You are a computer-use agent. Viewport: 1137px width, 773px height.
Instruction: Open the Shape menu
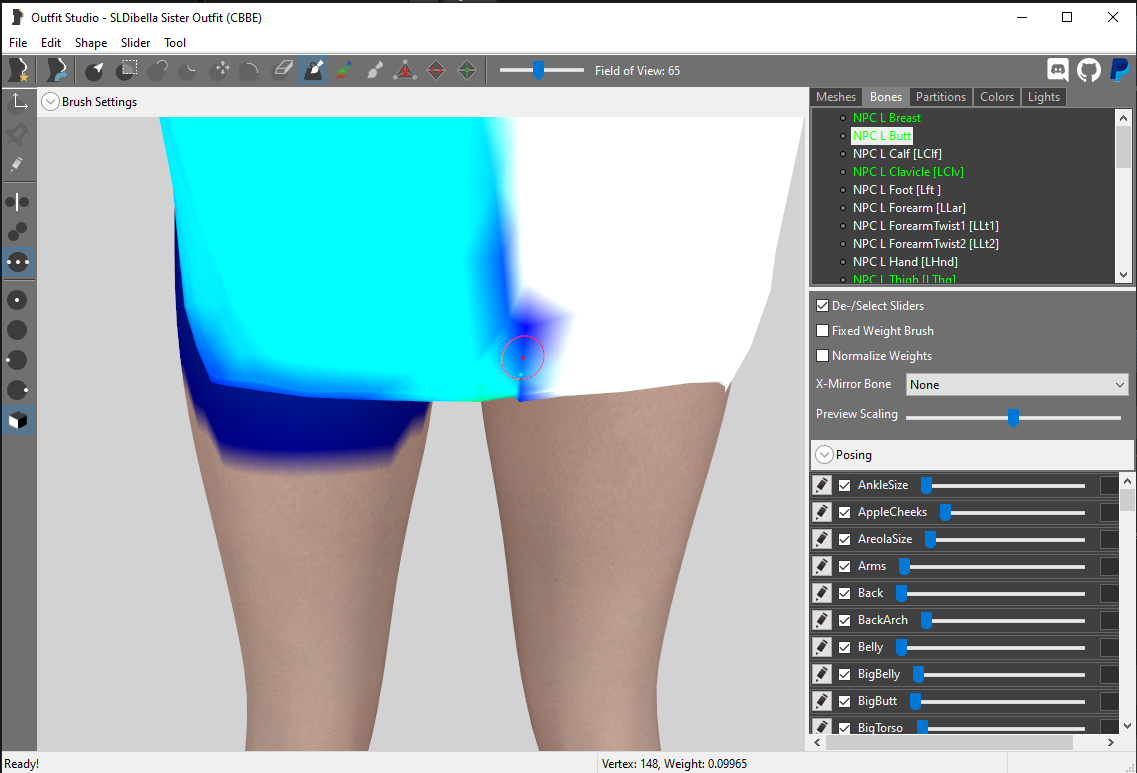click(91, 43)
